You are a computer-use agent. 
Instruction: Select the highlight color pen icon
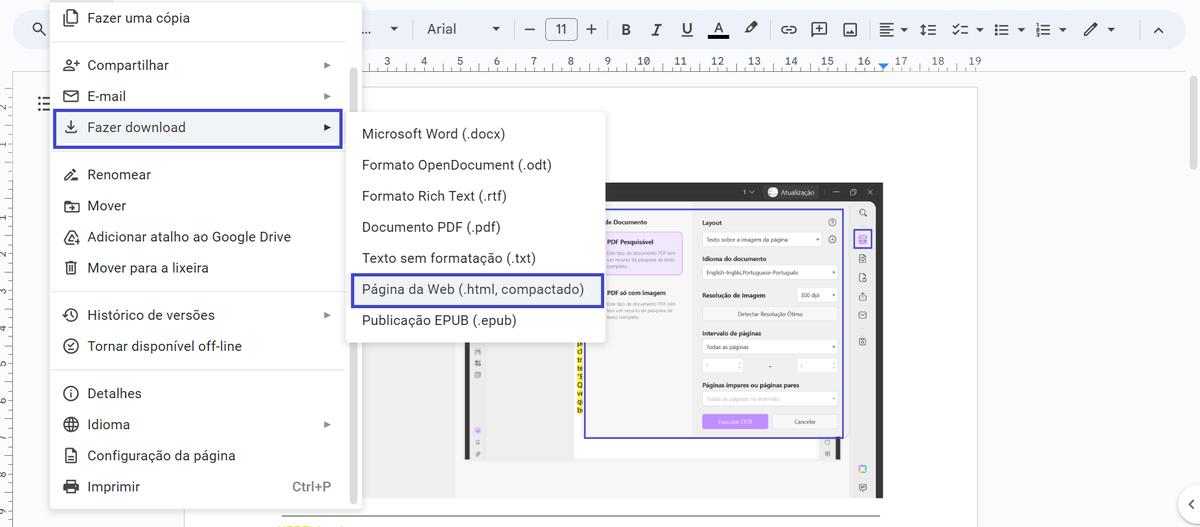point(751,29)
